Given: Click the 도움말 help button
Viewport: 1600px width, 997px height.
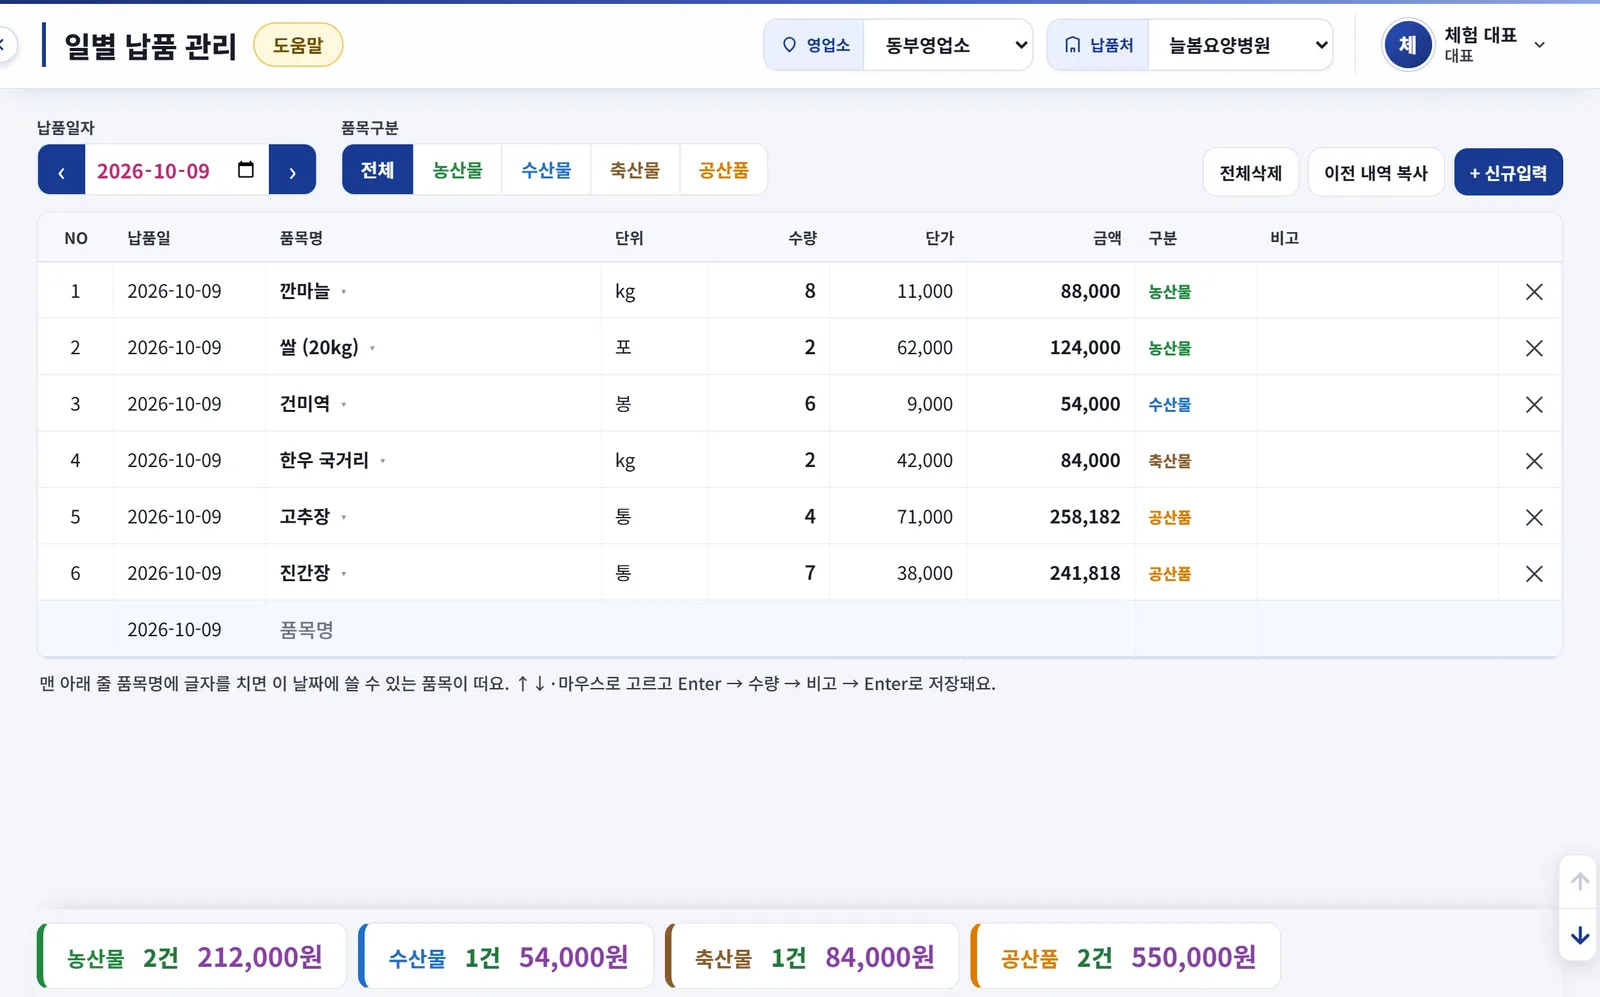Looking at the screenshot, I should 298,45.
